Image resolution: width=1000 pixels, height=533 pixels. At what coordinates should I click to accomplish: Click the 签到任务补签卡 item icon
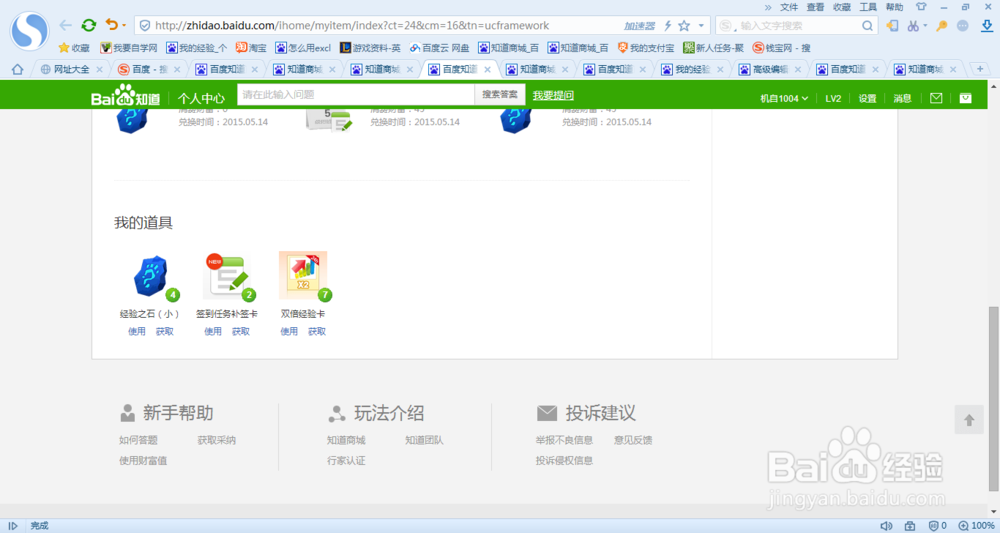(227, 277)
